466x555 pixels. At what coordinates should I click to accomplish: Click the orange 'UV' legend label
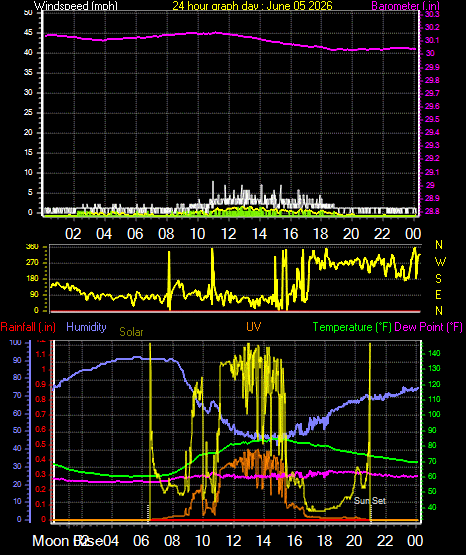click(x=254, y=327)
